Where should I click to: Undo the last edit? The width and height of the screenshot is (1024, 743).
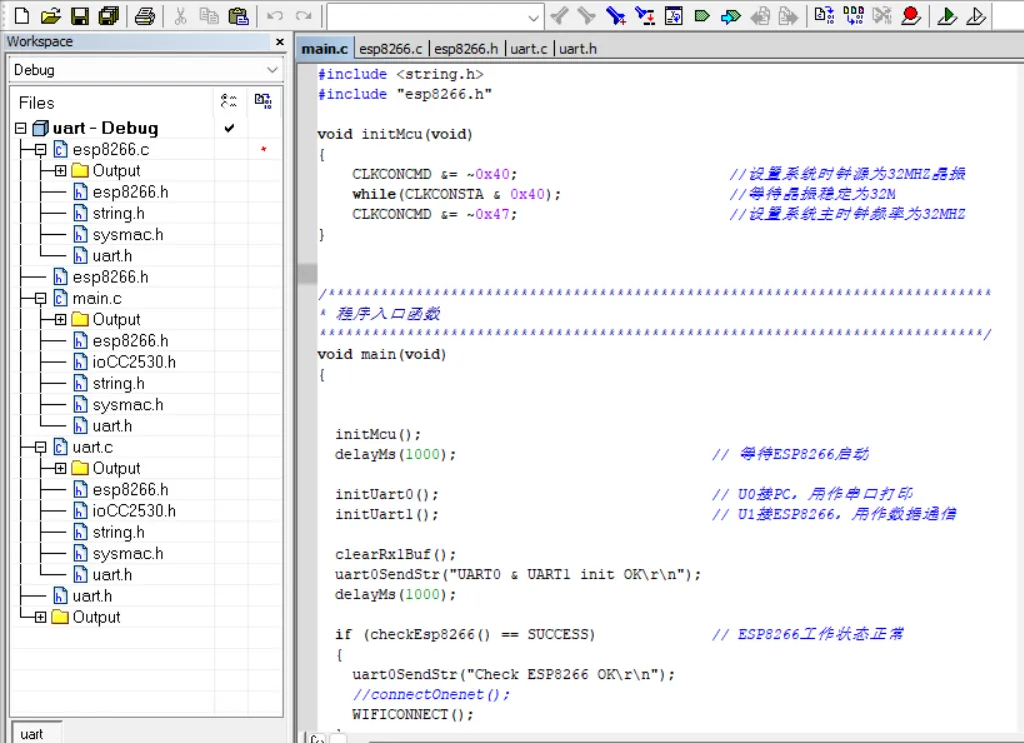coord(275,16)
